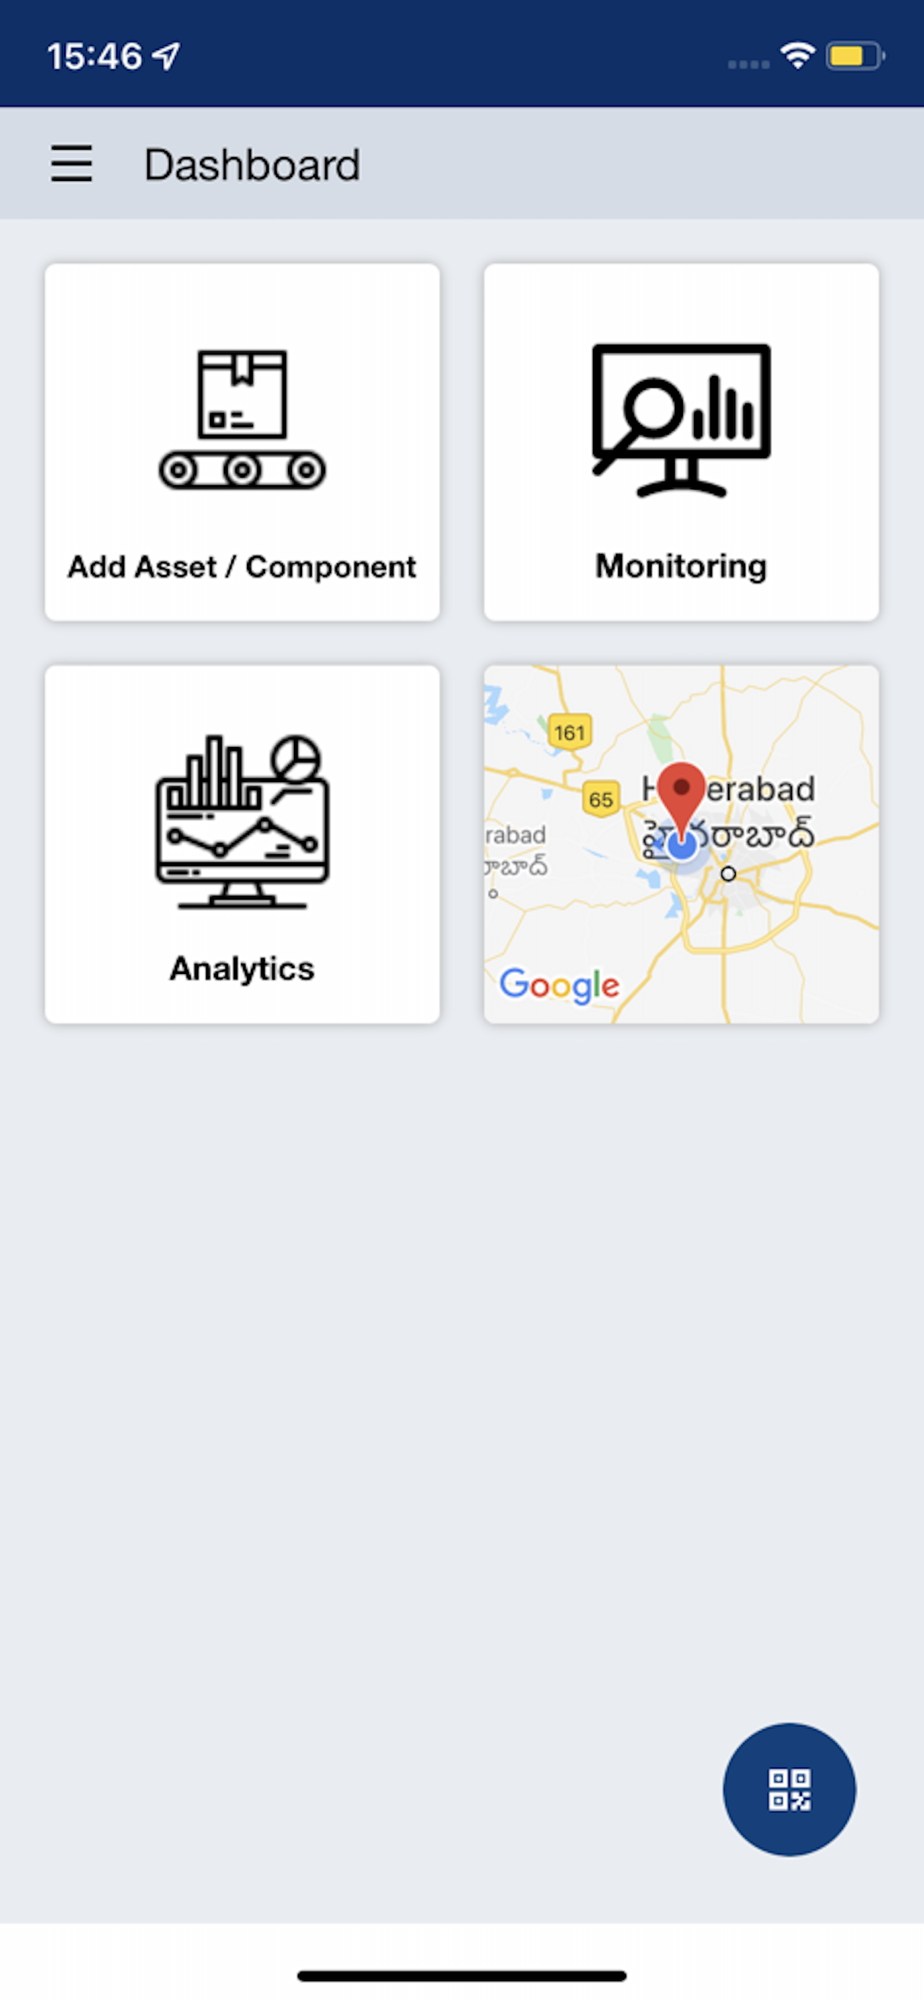
Task: Tap the analytics chart monitor icon
Action: 242,822
